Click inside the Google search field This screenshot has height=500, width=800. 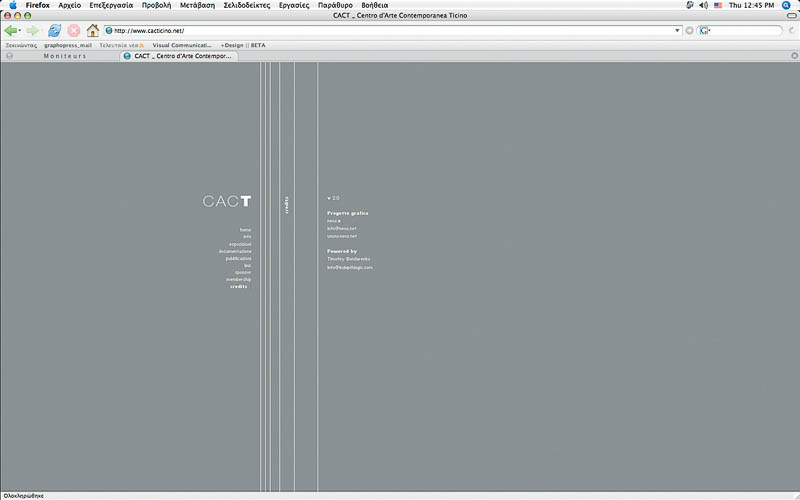pos(745,31)
